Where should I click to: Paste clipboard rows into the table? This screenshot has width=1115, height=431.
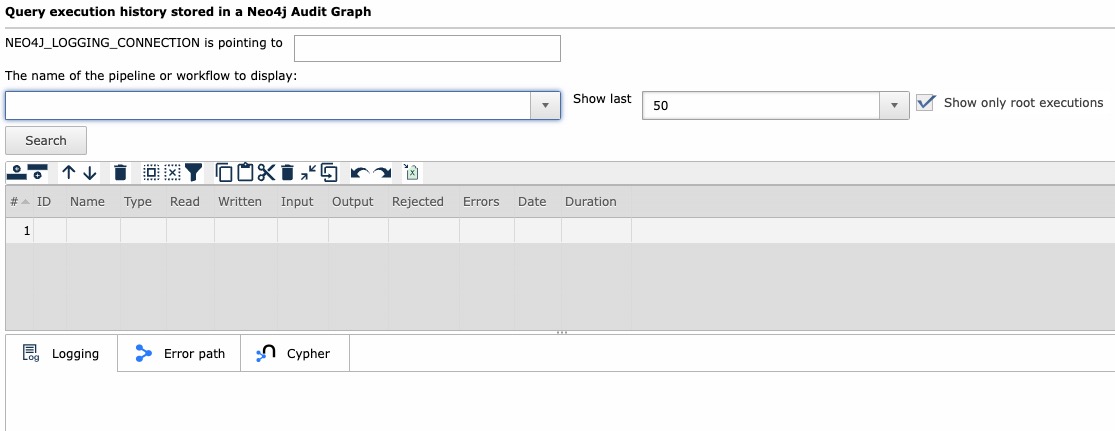click(x=245, y=172)
